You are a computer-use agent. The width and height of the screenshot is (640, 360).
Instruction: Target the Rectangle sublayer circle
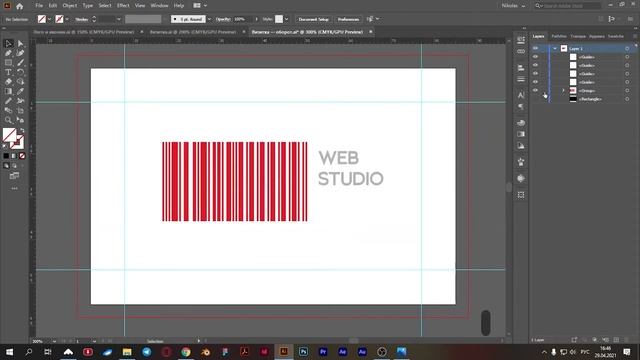pyautogui.click(x=627, y=99)
